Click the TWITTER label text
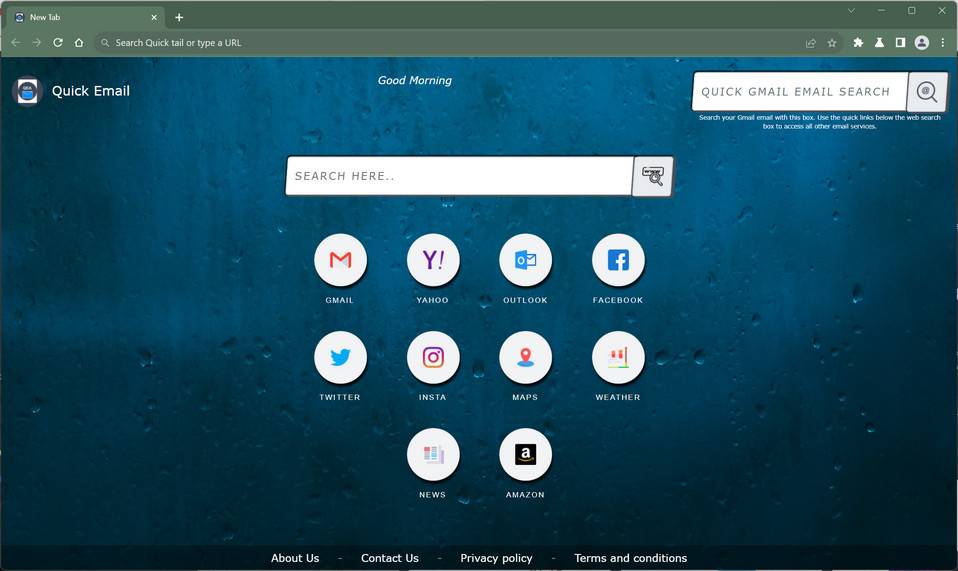 [340, 397]
